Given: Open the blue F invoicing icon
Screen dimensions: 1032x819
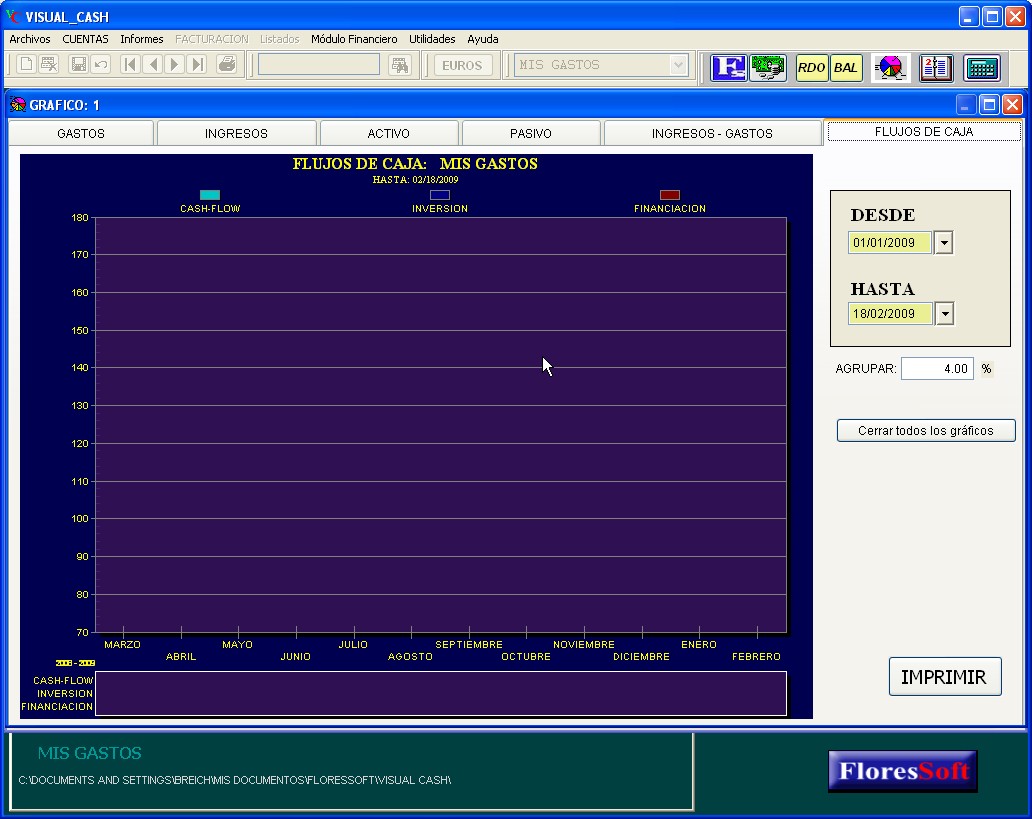Looking at the screenshot, I should [728, 67].
